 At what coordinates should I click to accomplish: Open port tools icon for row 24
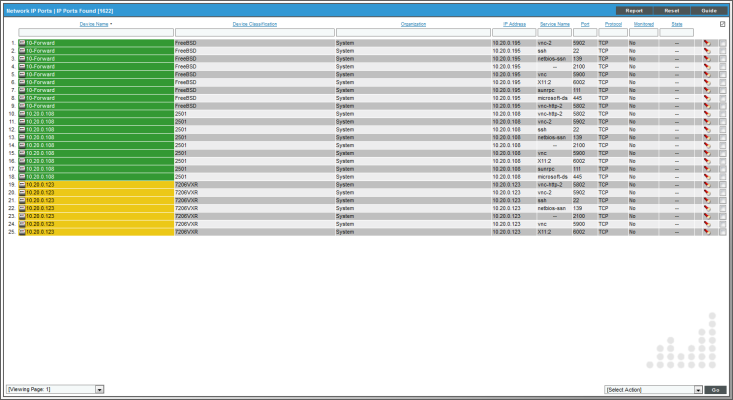coord(707,224)
